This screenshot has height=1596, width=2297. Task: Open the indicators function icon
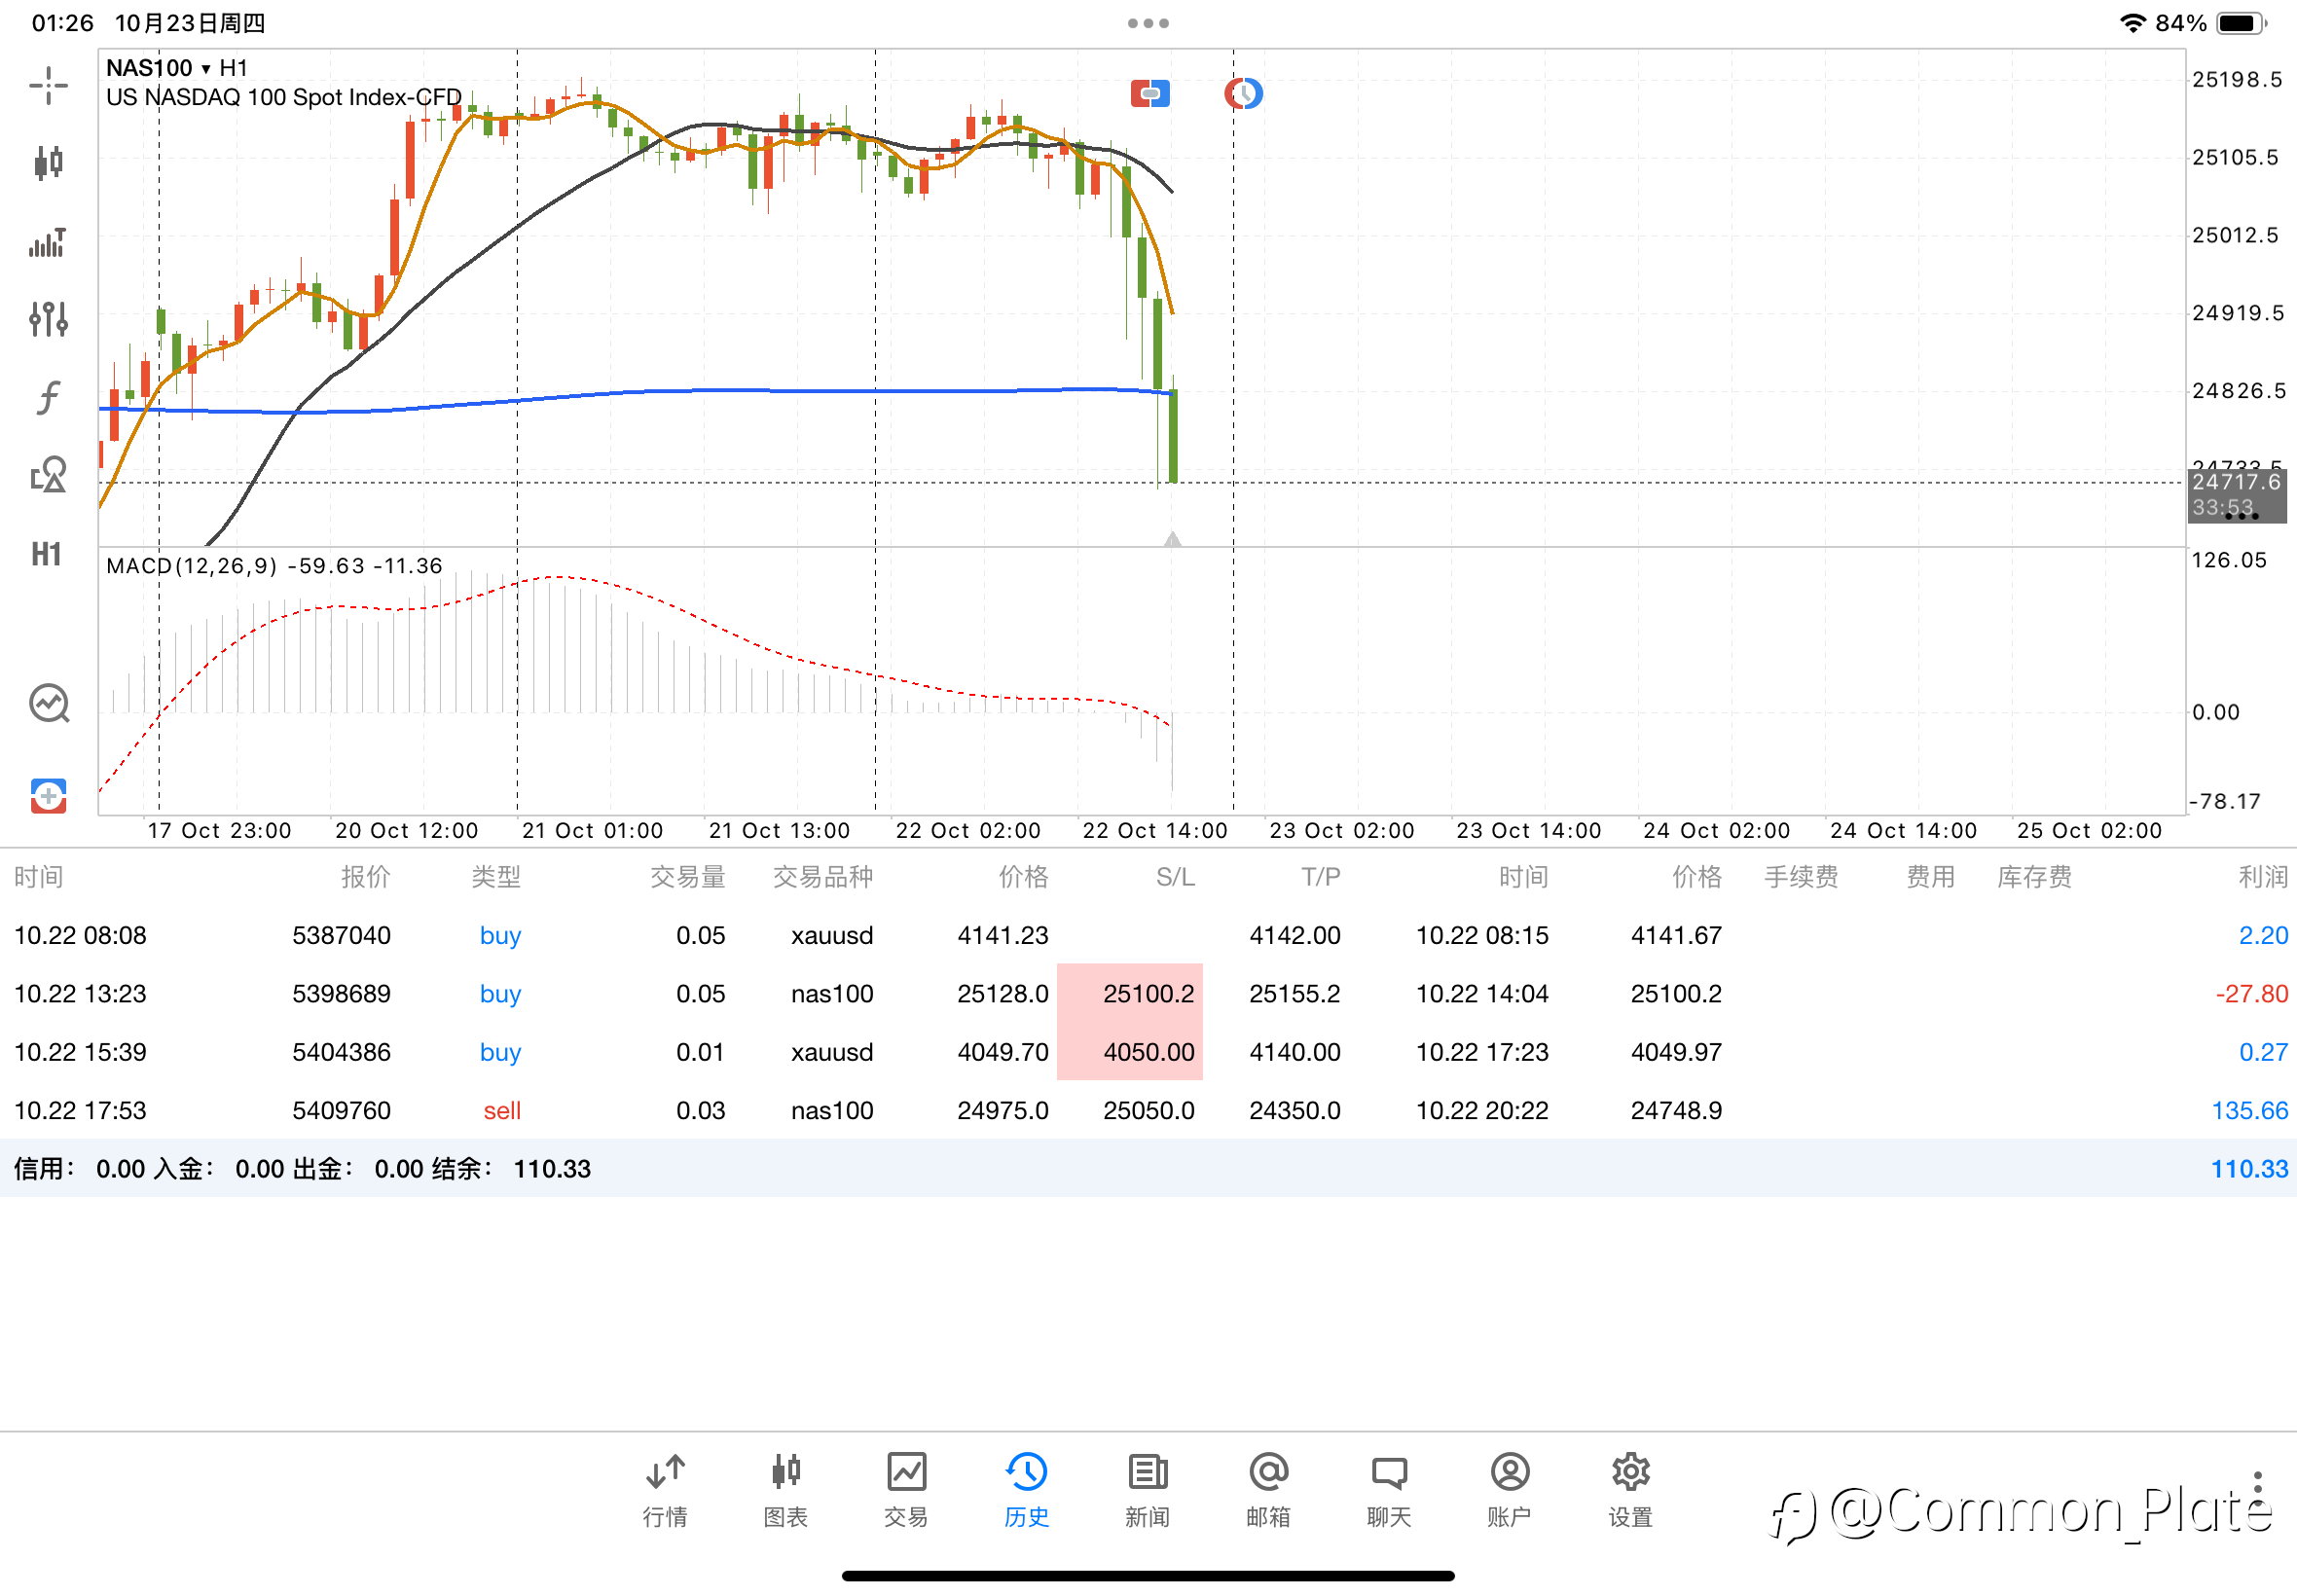coord(48,398)
